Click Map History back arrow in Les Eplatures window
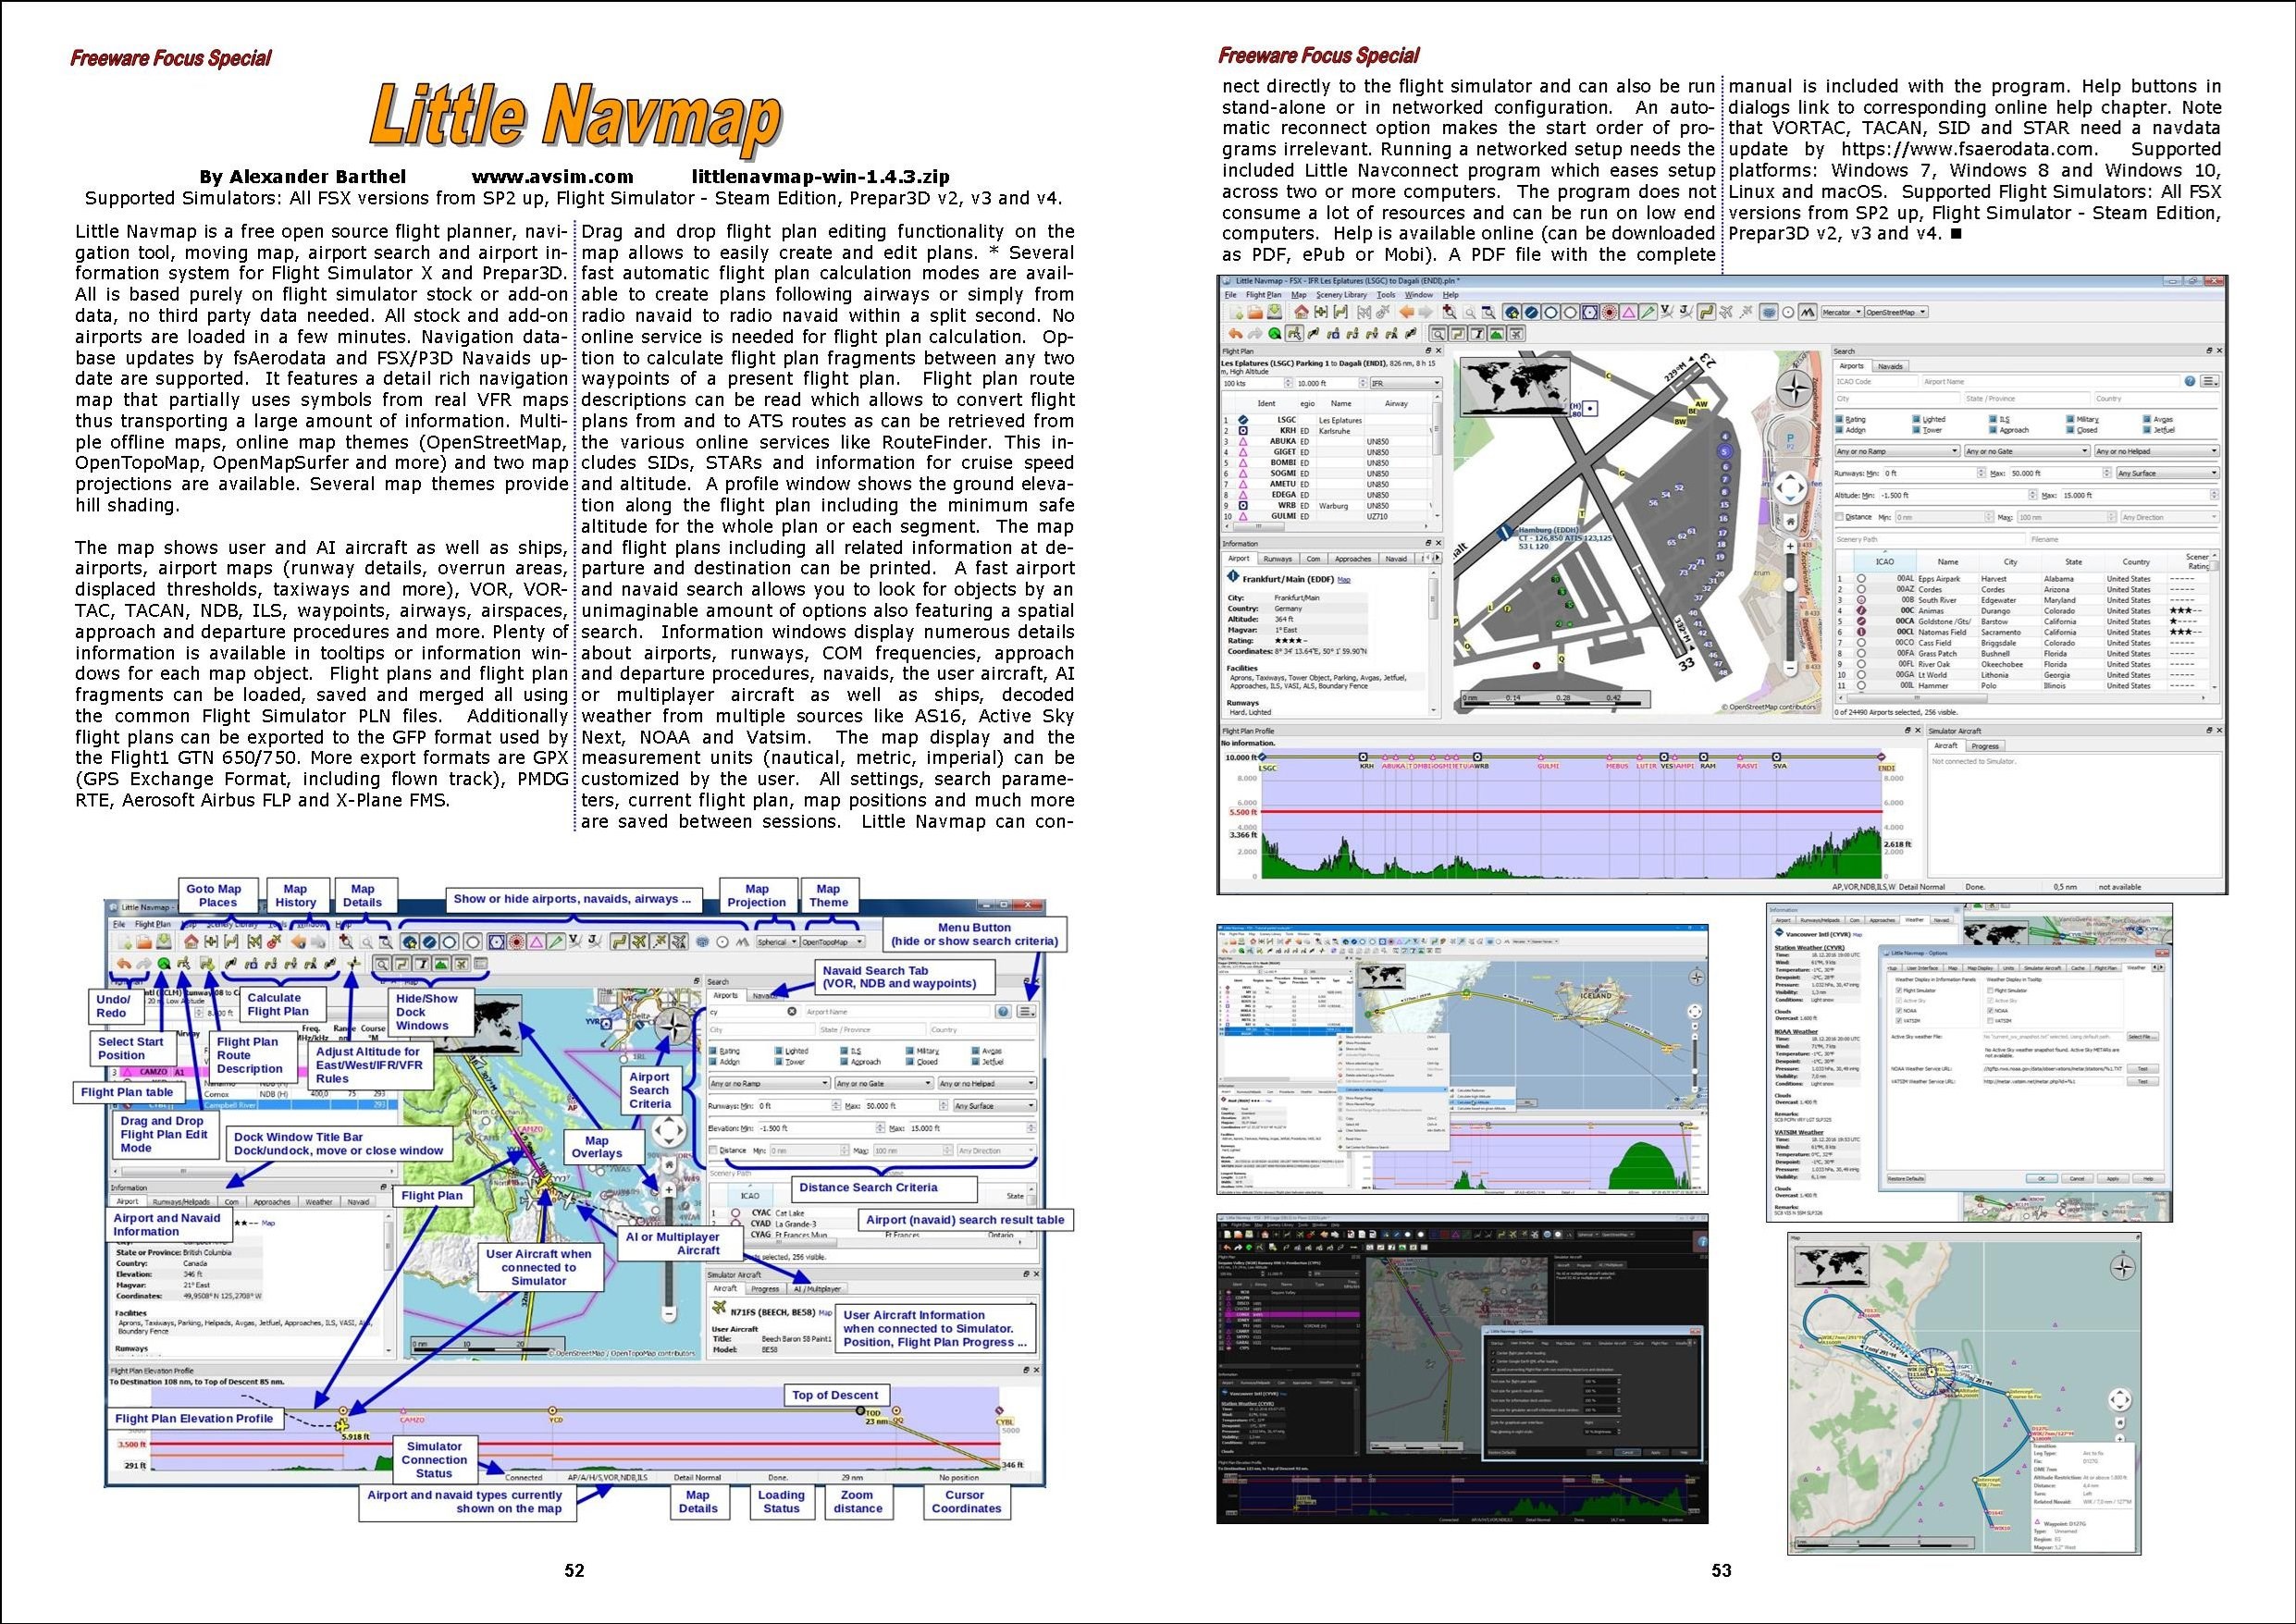The width and height of the screenshot is (2296, 1624). click(1407, 312)
